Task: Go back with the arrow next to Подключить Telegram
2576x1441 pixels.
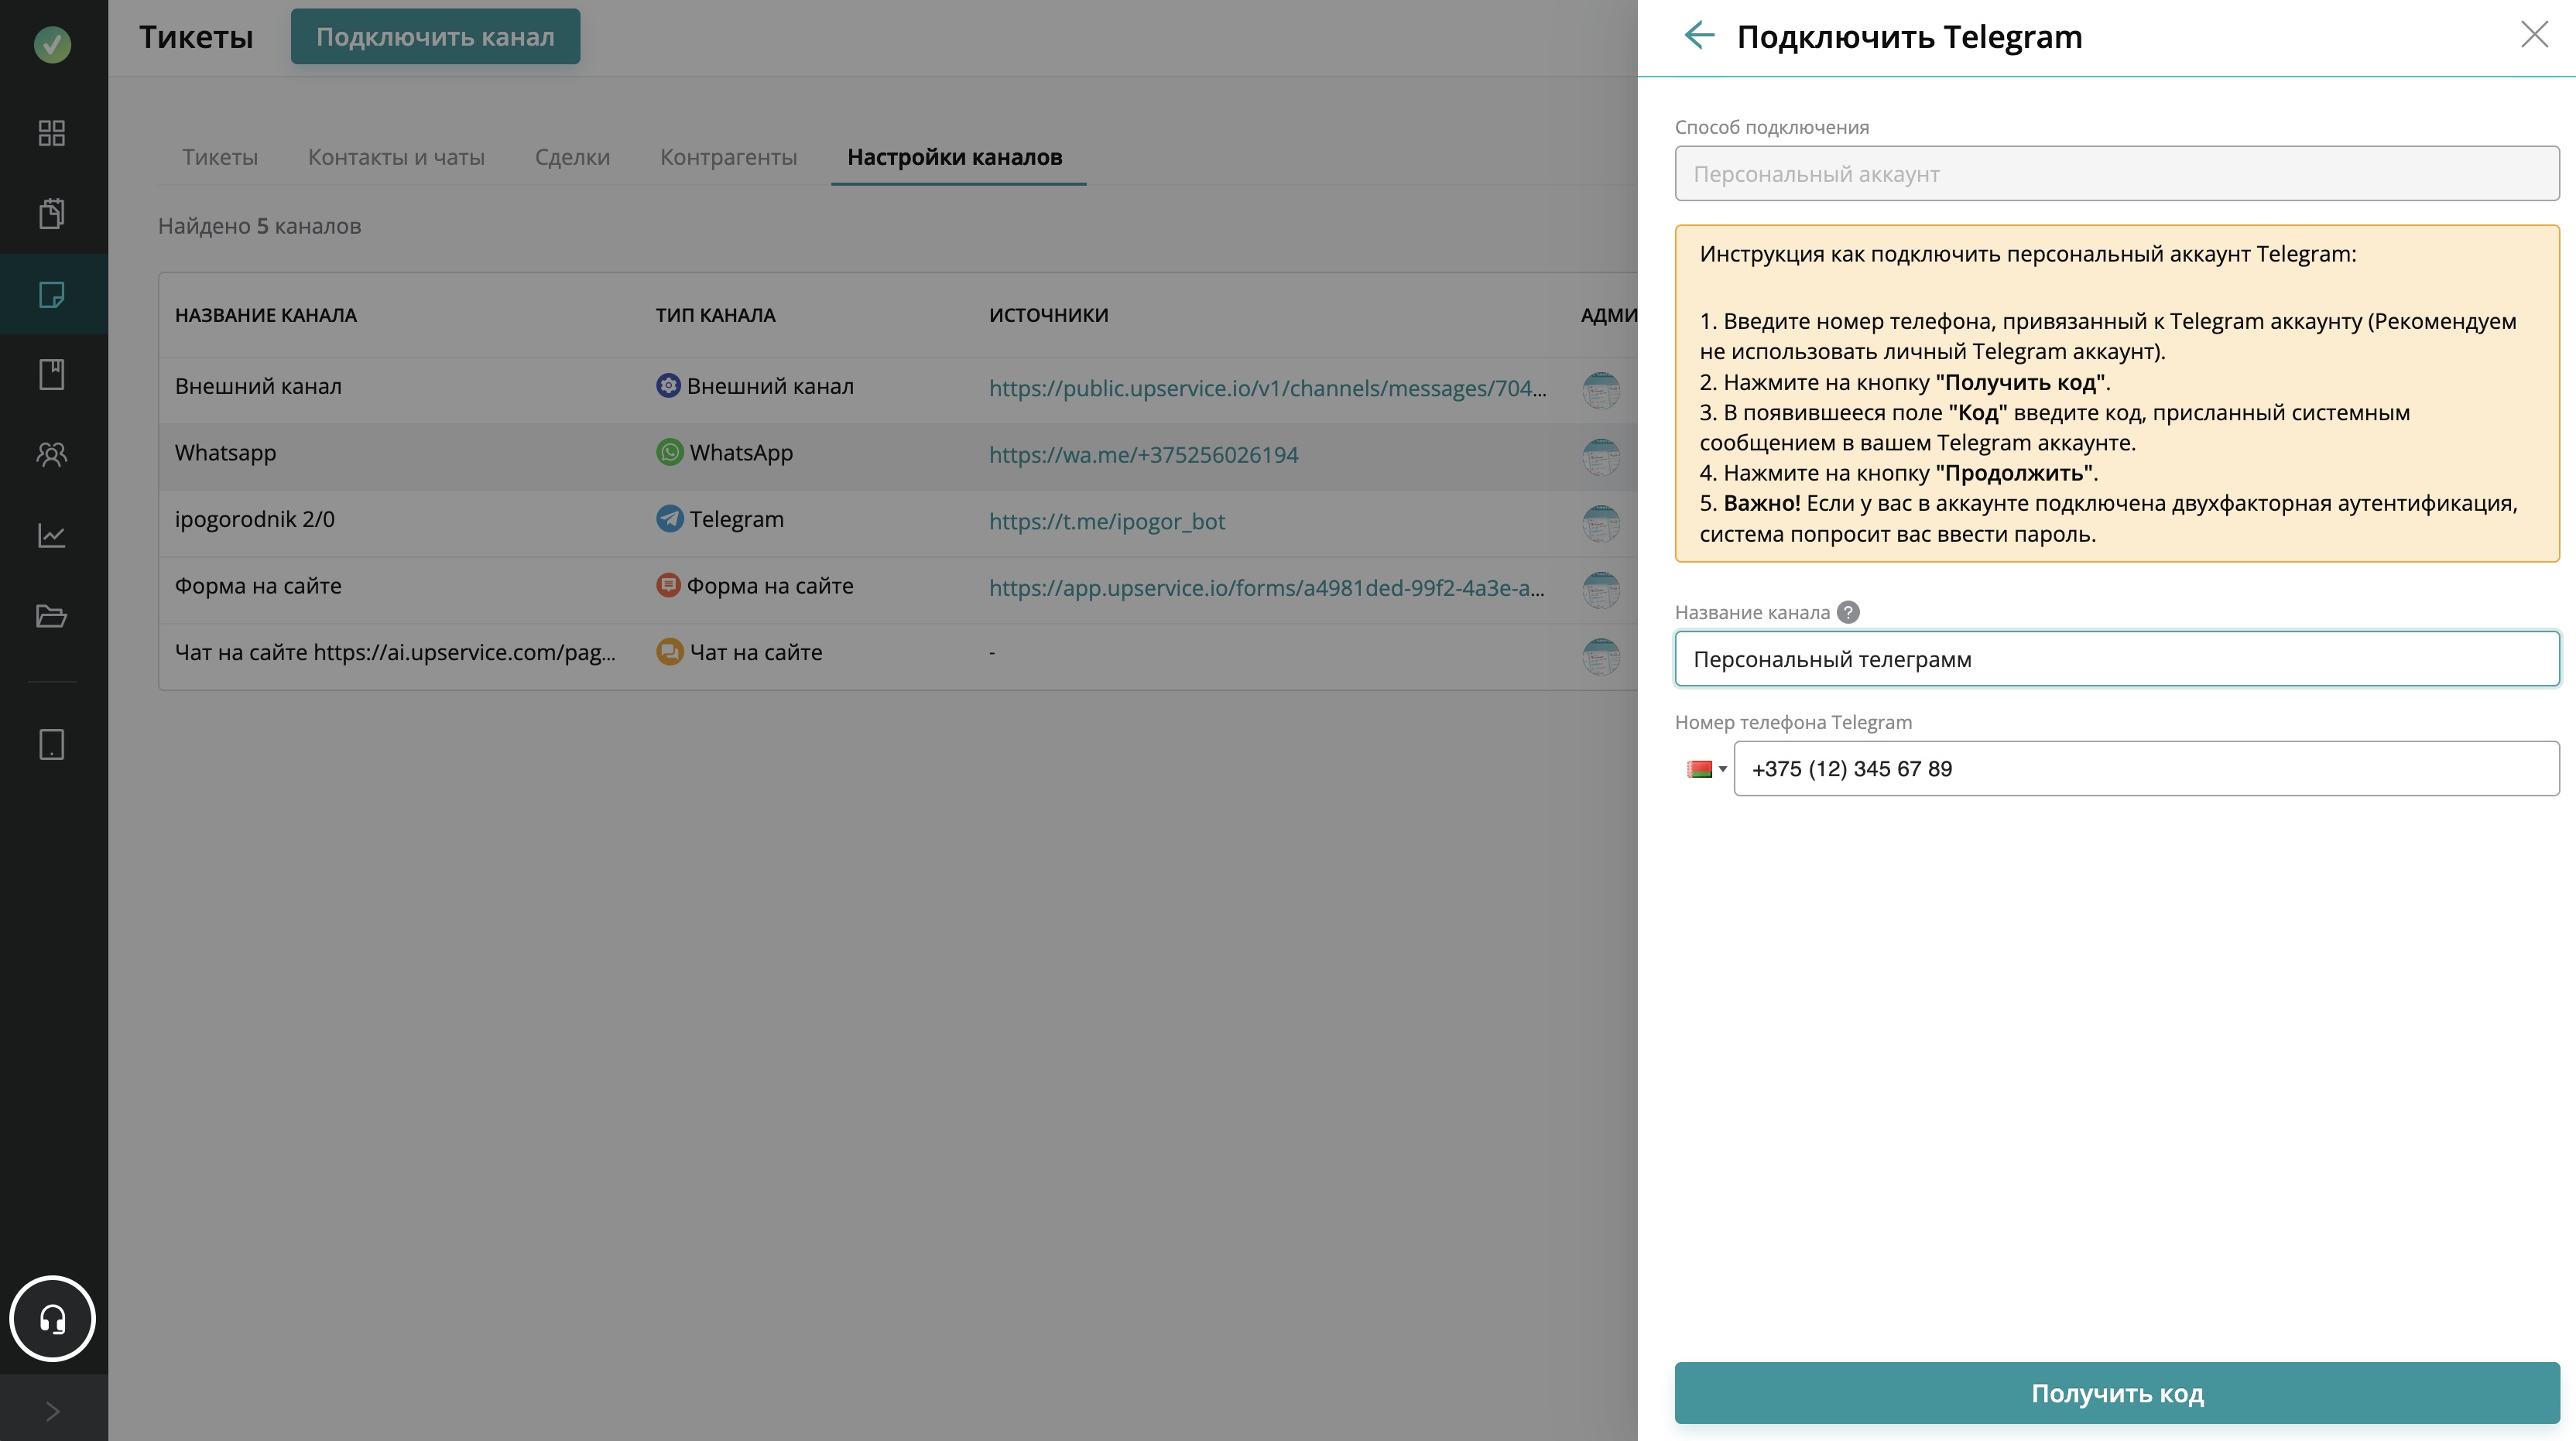Action: click(1699, 36)
